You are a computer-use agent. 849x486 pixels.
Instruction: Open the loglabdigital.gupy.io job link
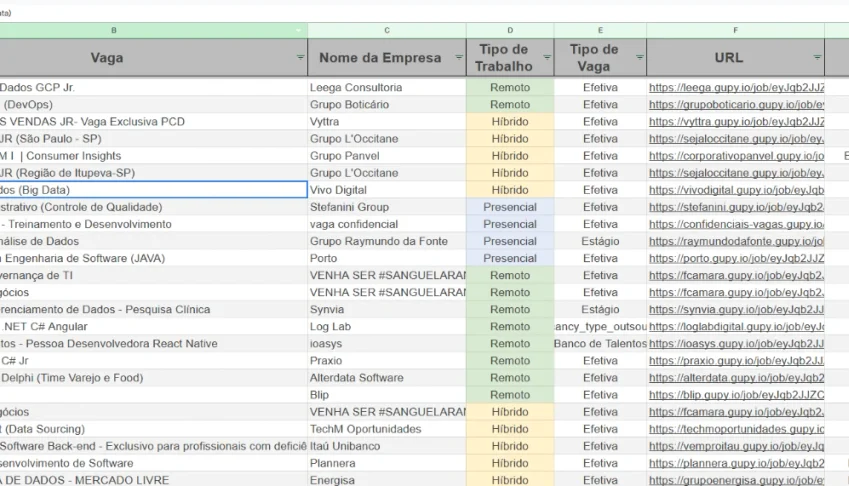(736, 326)
